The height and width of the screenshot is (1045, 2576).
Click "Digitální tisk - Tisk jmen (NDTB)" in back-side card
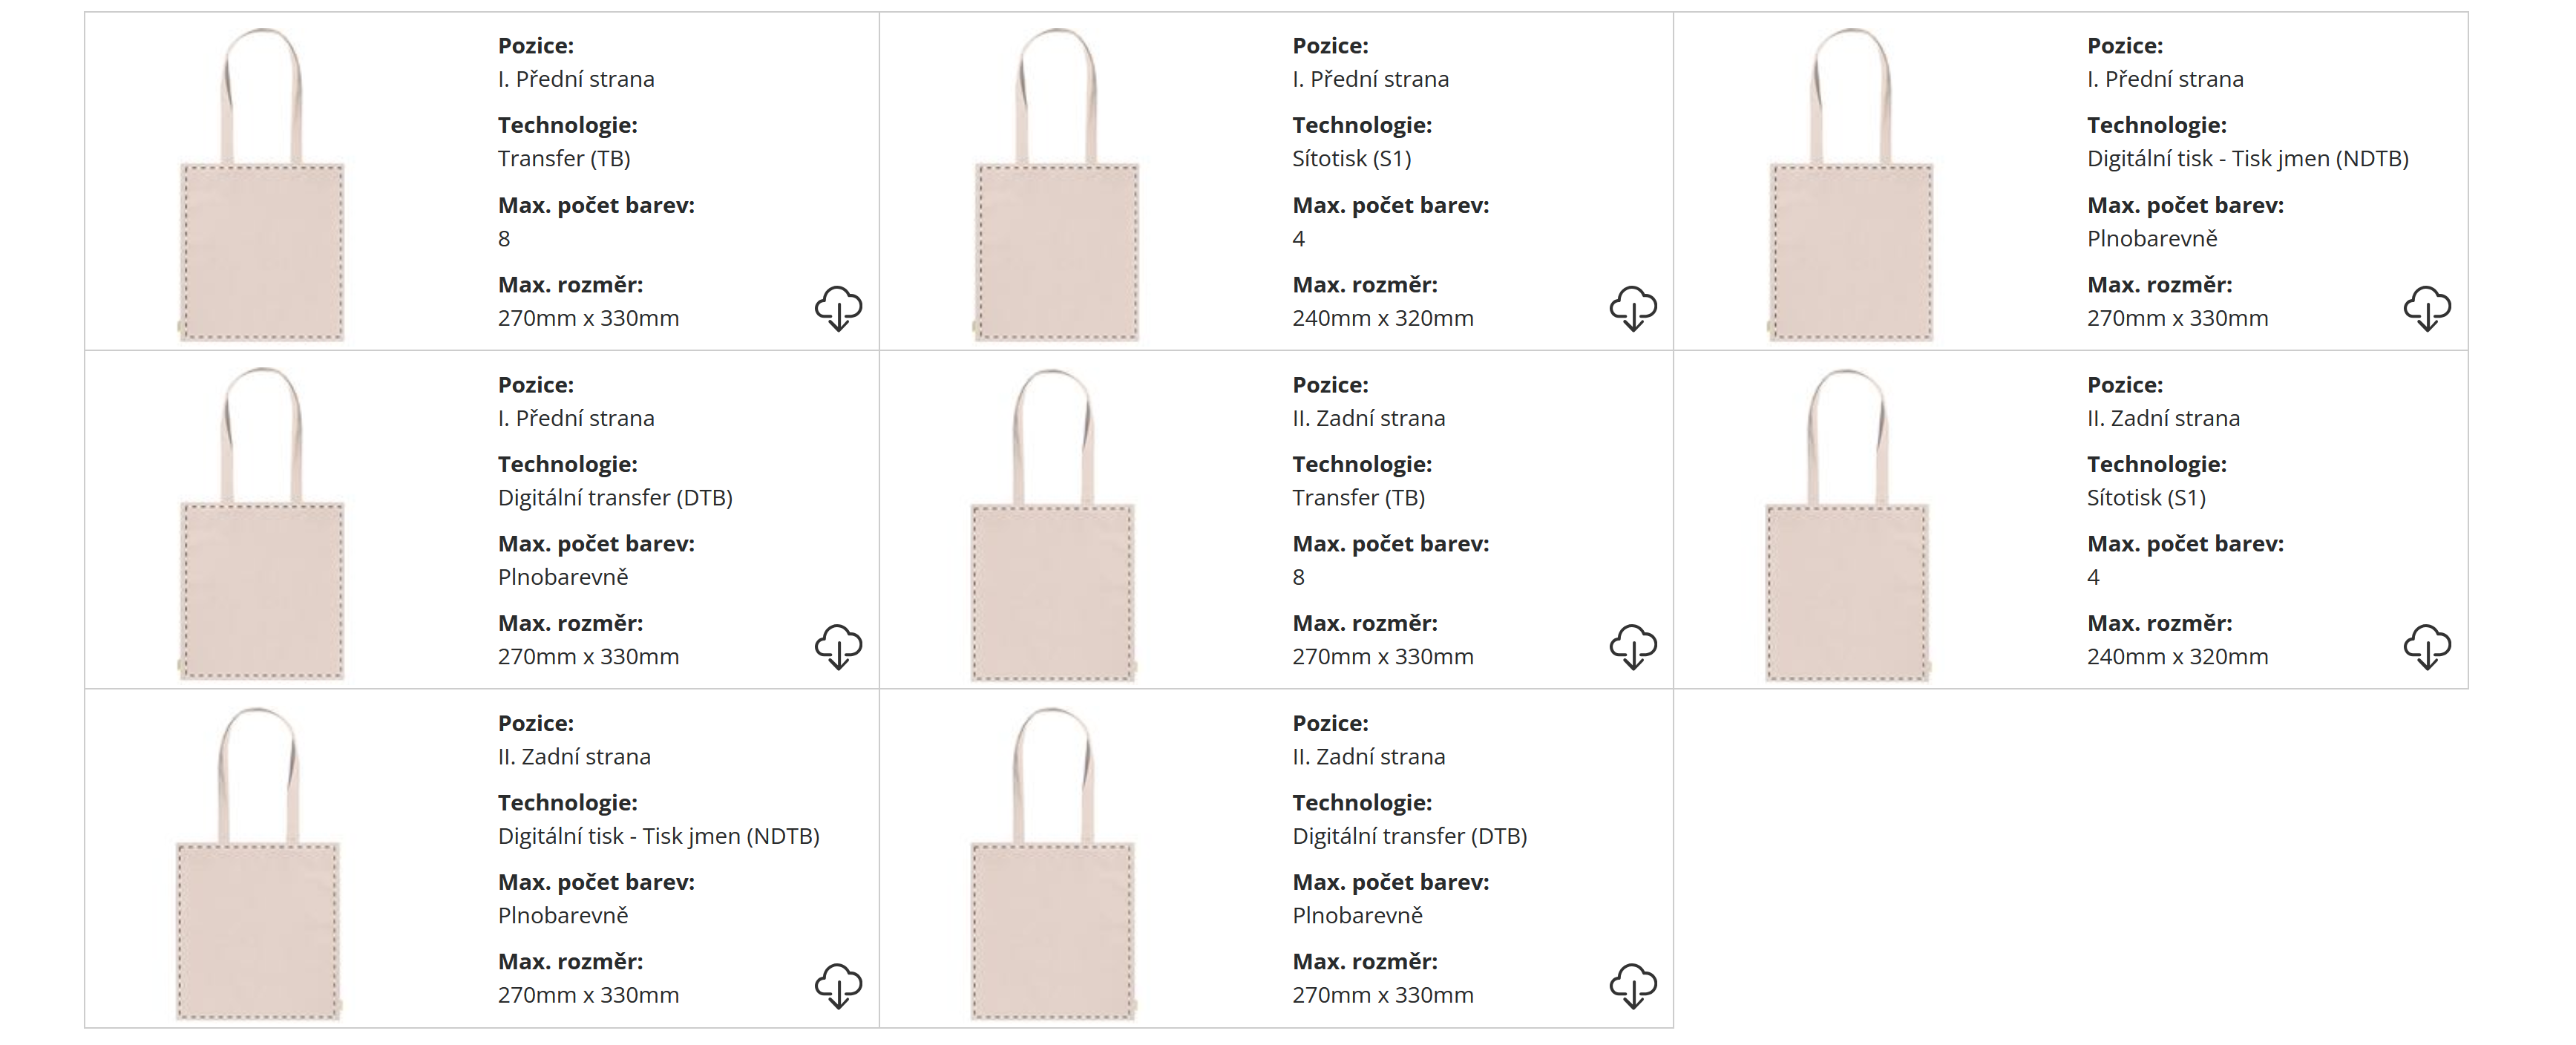(x=658, y=836)
